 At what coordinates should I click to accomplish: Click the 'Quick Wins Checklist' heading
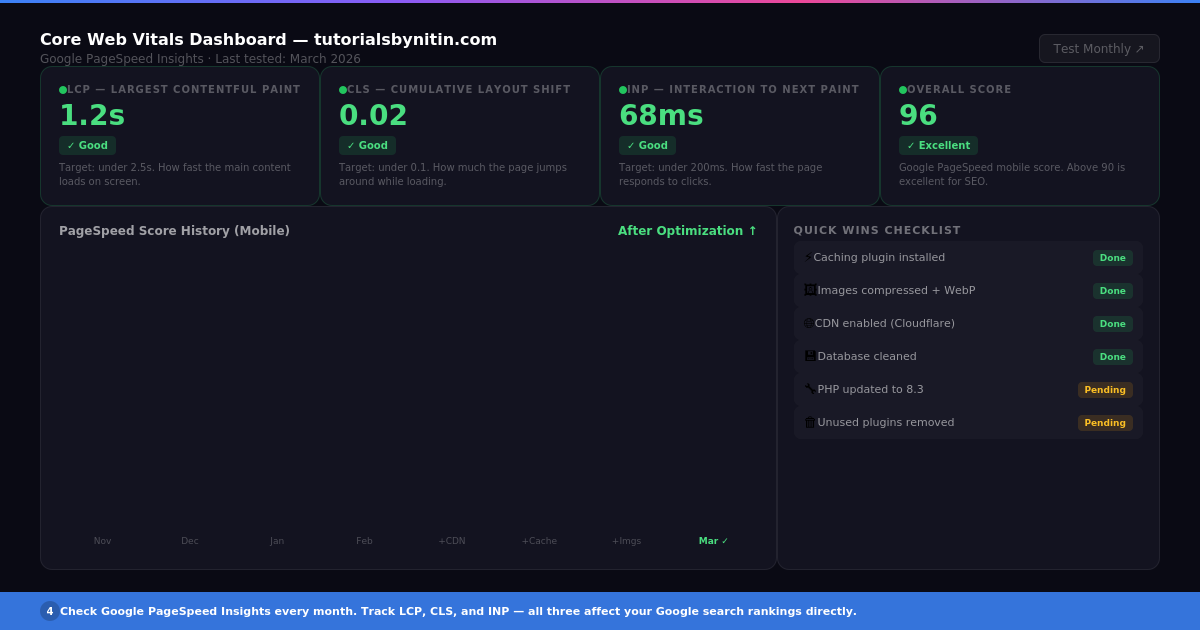point(877,231)
